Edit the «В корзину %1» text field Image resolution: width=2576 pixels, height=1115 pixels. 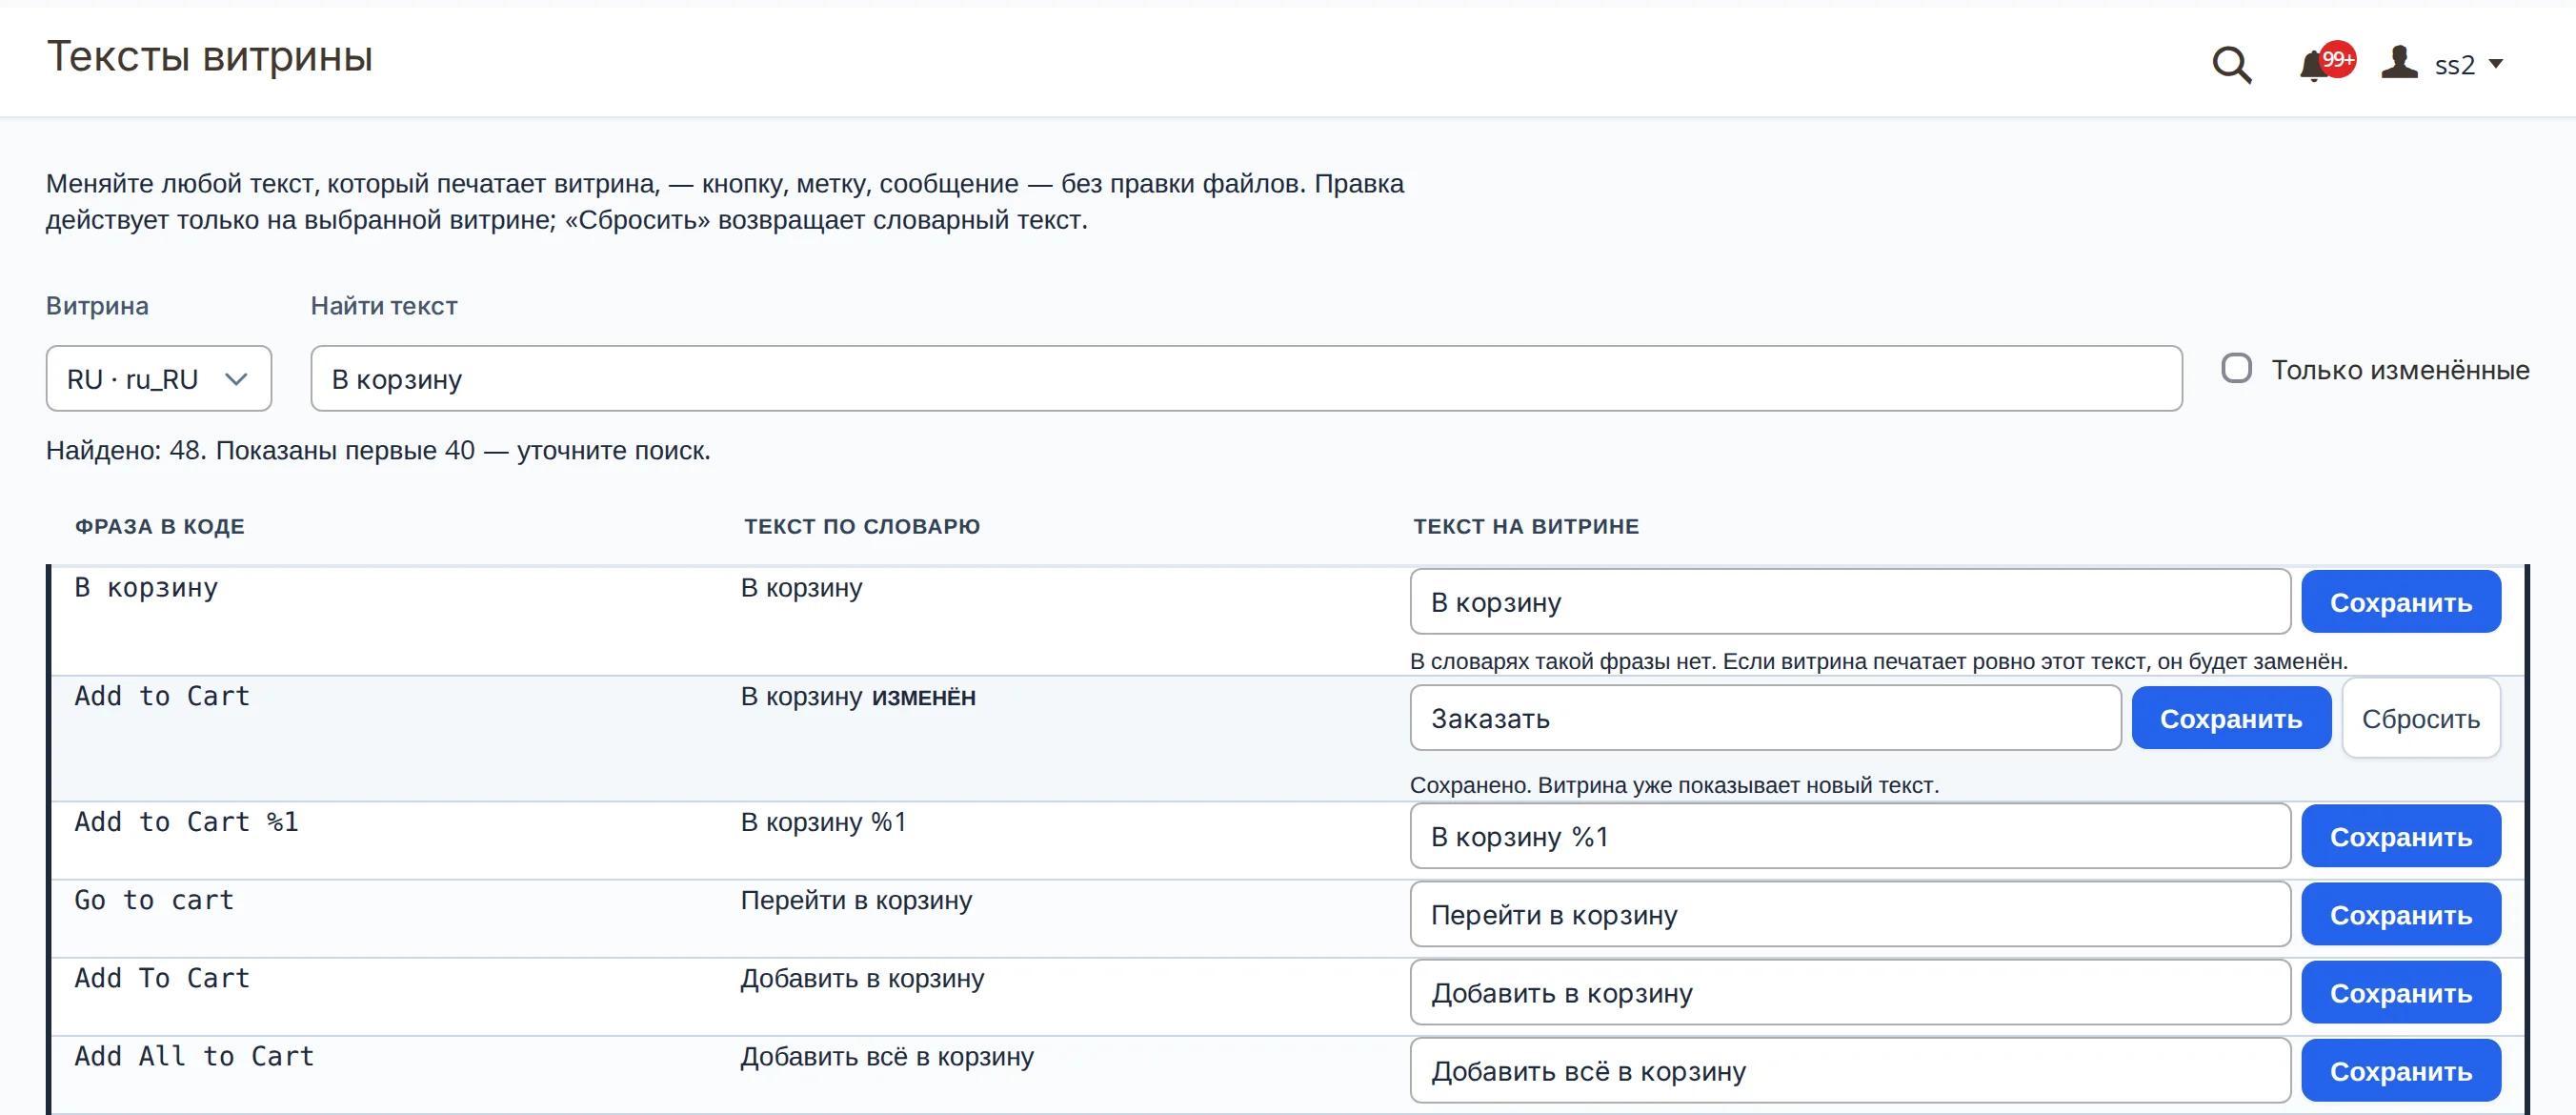pyautogui.click(x=1850, y=836)
